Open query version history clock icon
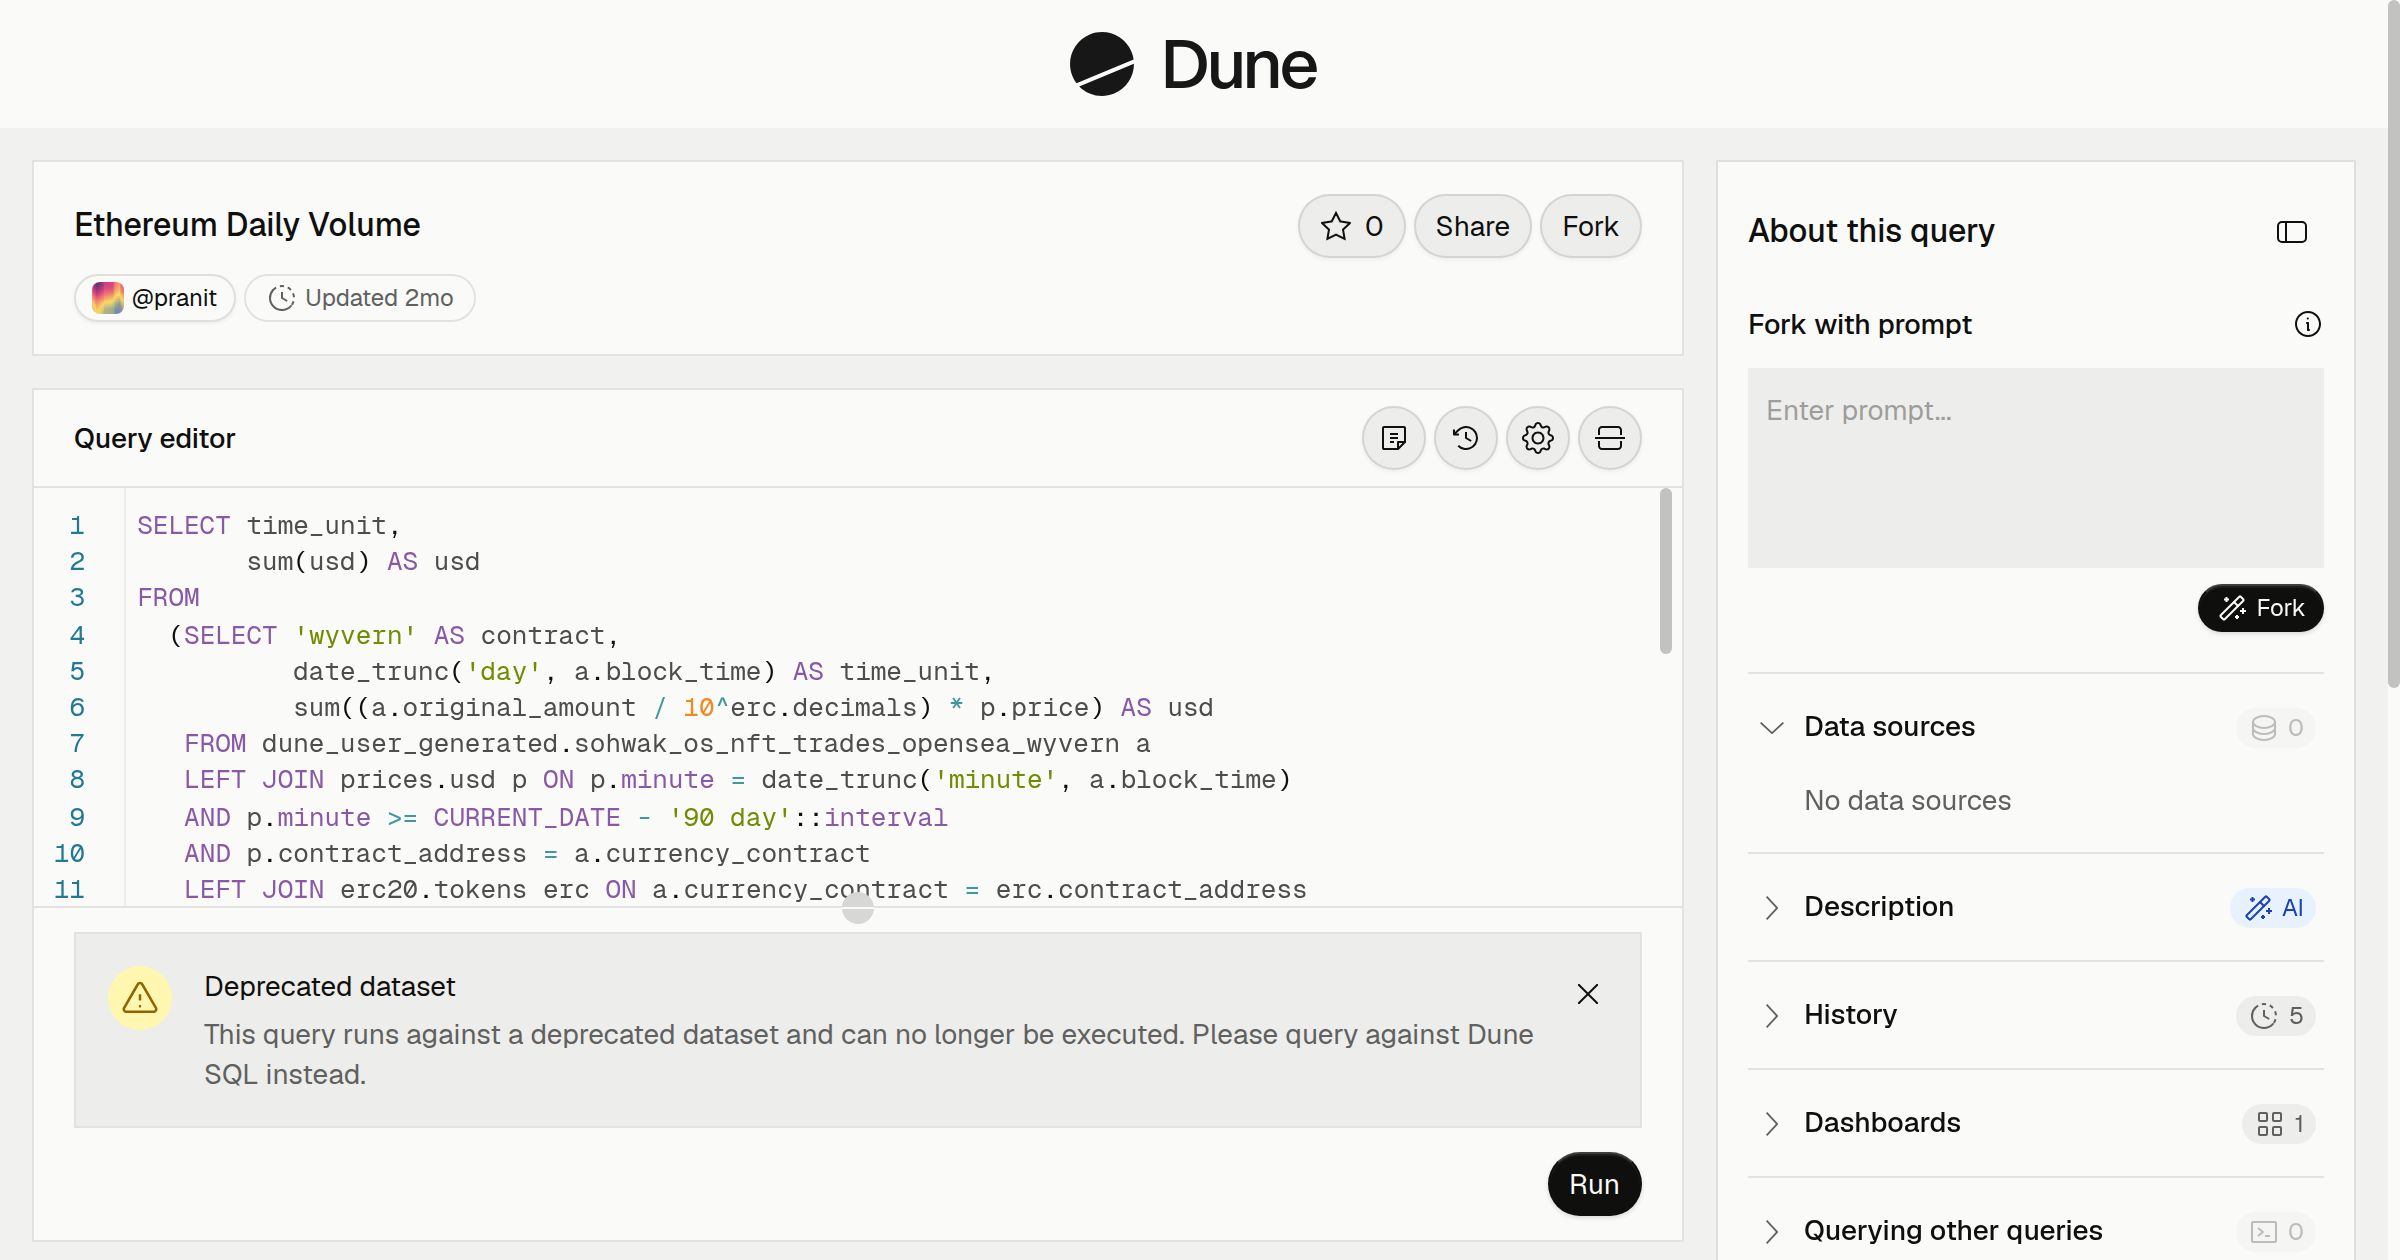The image size is (2400, 1260). pos(1466,438)
